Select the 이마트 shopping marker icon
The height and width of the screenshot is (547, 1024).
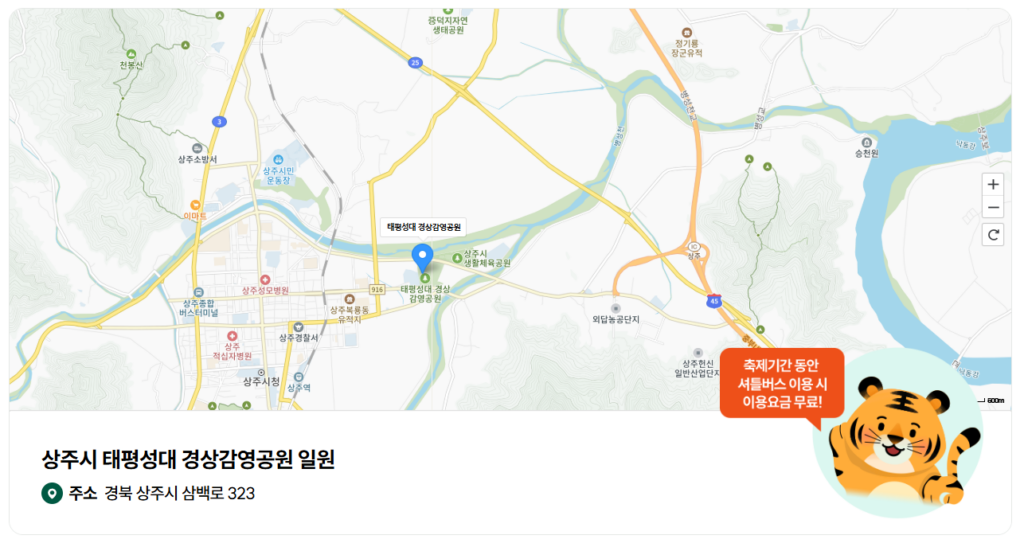(195, 206)
